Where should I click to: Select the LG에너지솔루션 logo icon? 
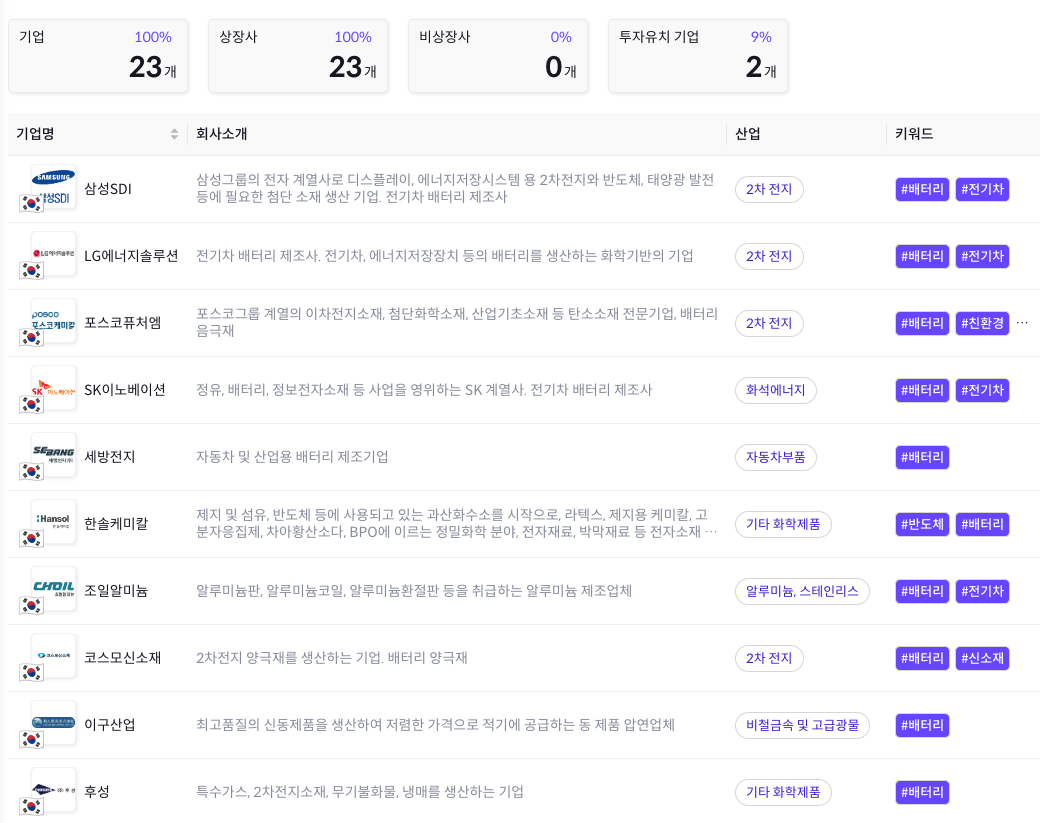[55, 256]
